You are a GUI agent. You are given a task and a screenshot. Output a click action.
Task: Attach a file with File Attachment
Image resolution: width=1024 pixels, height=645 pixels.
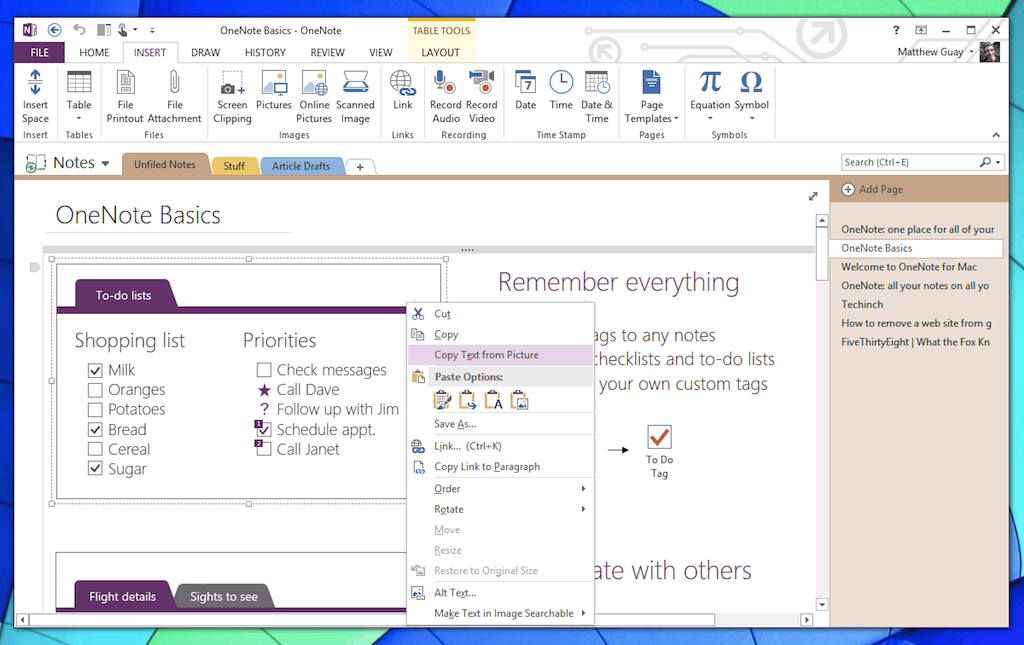pos(174,96)
